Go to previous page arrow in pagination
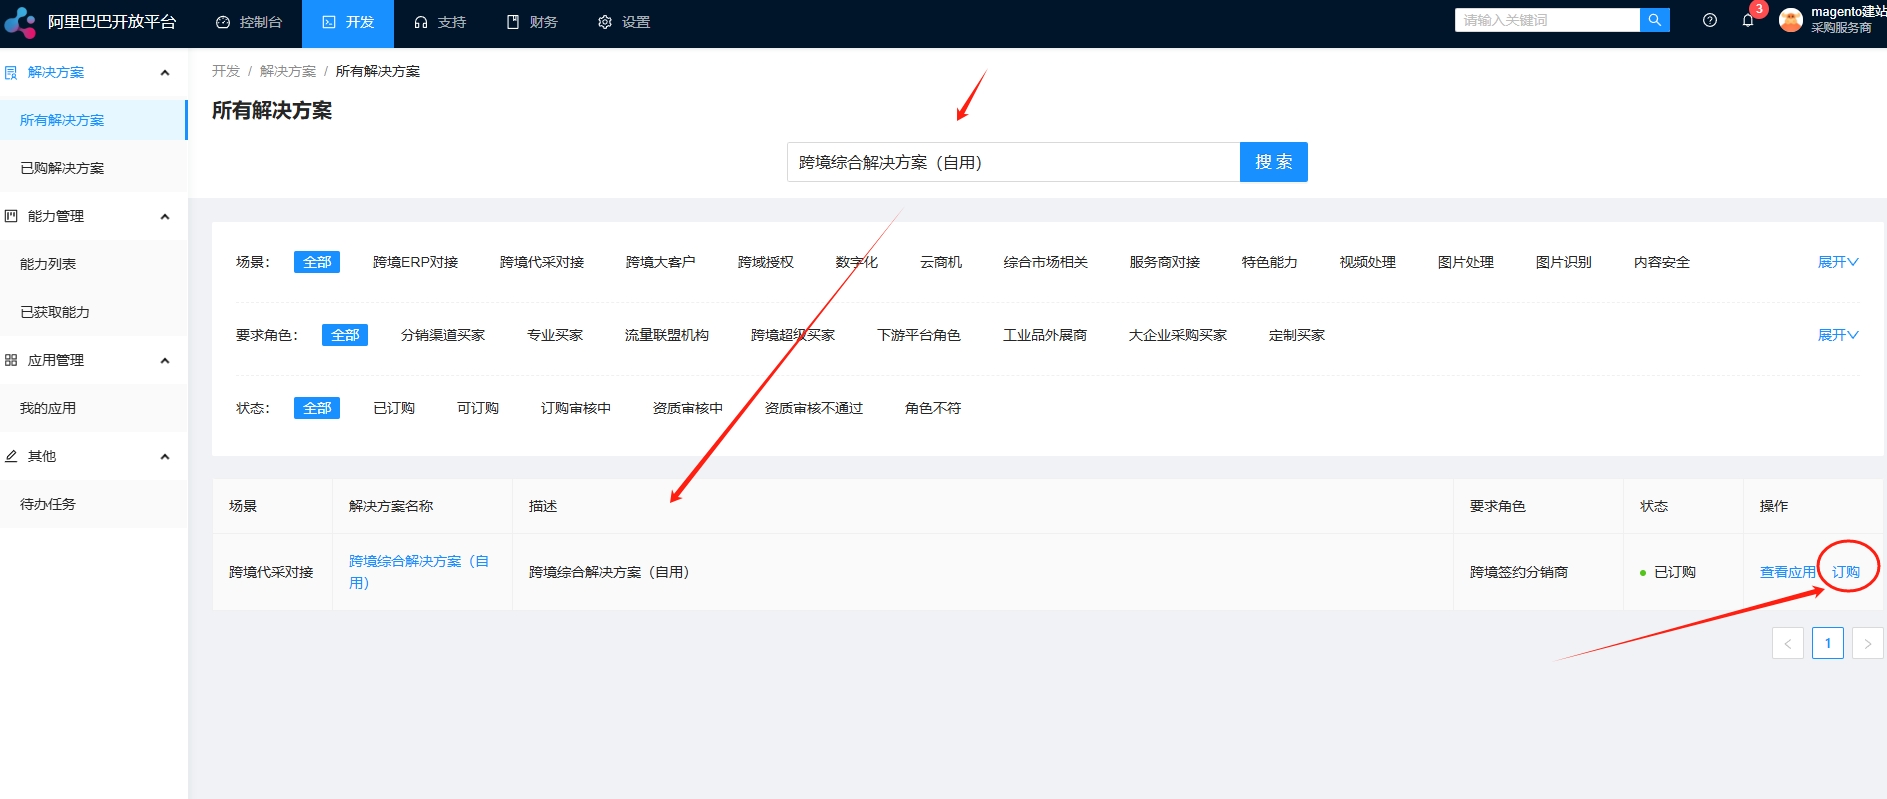 (1787, 643)
